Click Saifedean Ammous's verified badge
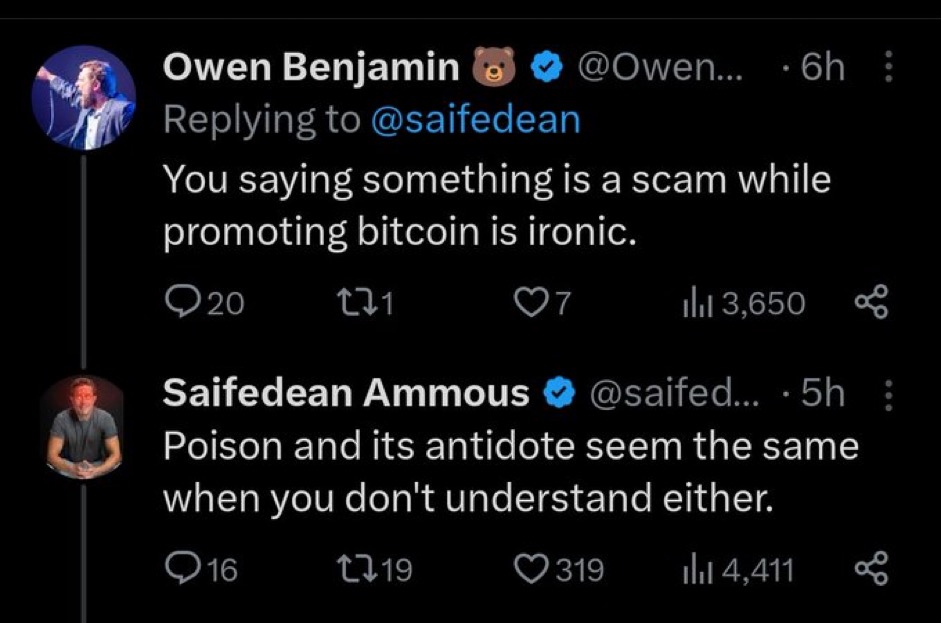 (556, 394)
